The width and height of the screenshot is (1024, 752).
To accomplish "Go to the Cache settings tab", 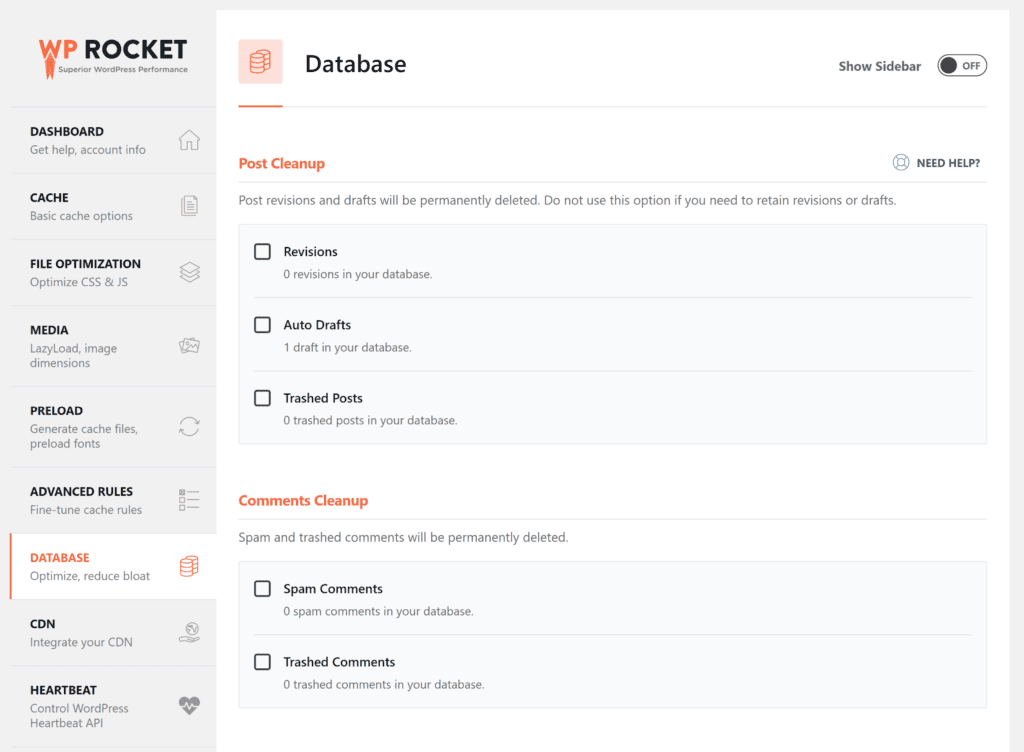I will [x=114, y=206].
